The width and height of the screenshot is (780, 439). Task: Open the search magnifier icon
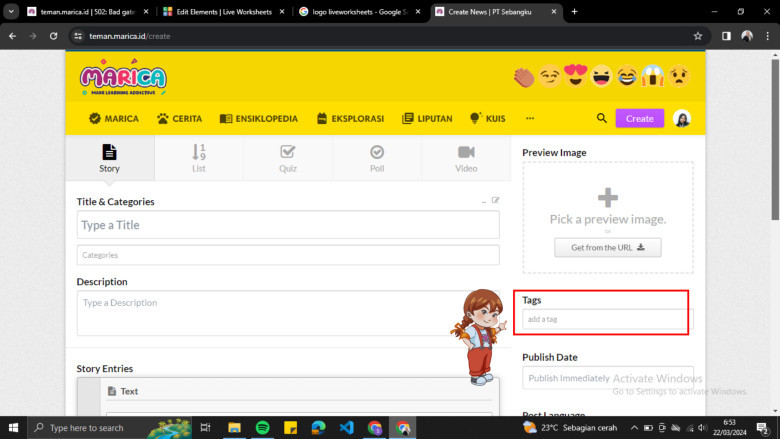click(602, 118)
